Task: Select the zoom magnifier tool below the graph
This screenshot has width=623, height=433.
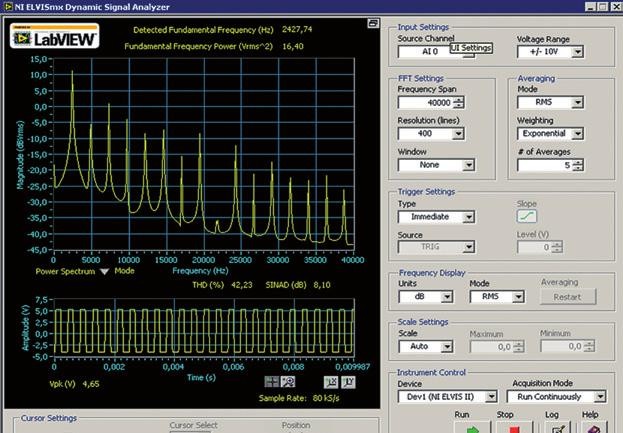Action: click(x=288, y=382)
